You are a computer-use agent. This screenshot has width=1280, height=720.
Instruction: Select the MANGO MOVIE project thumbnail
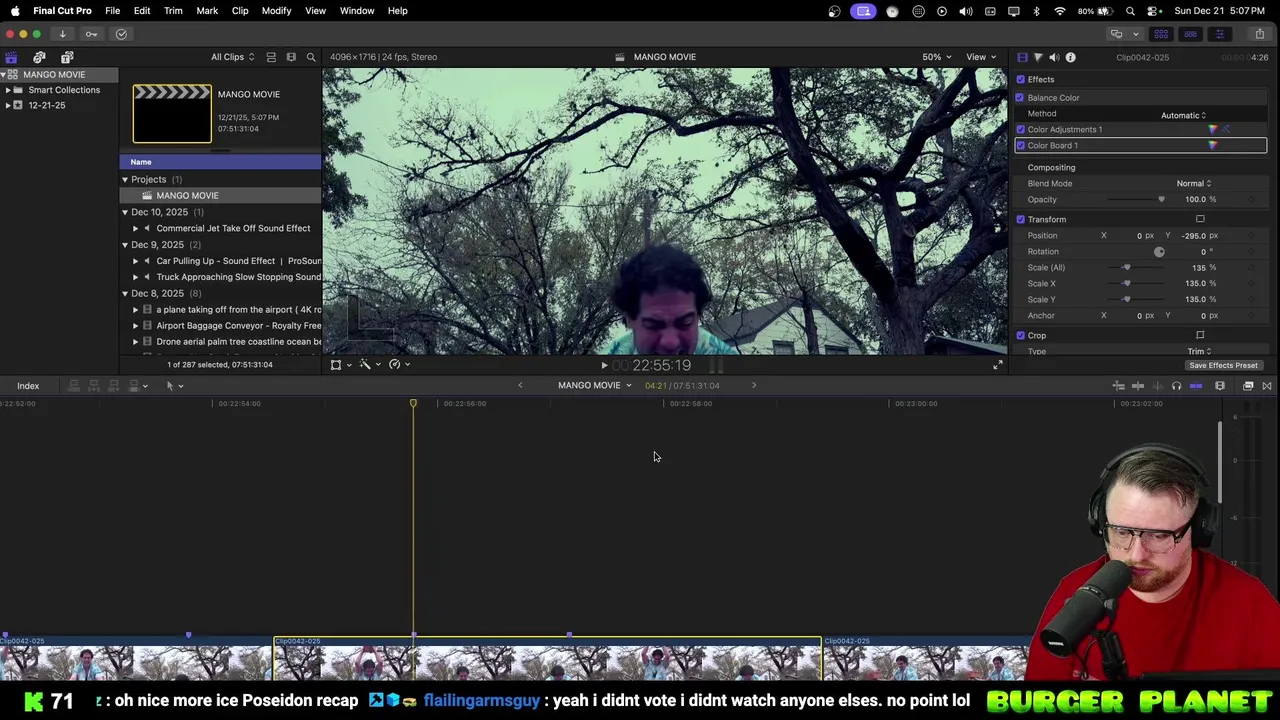coord(172,113)
